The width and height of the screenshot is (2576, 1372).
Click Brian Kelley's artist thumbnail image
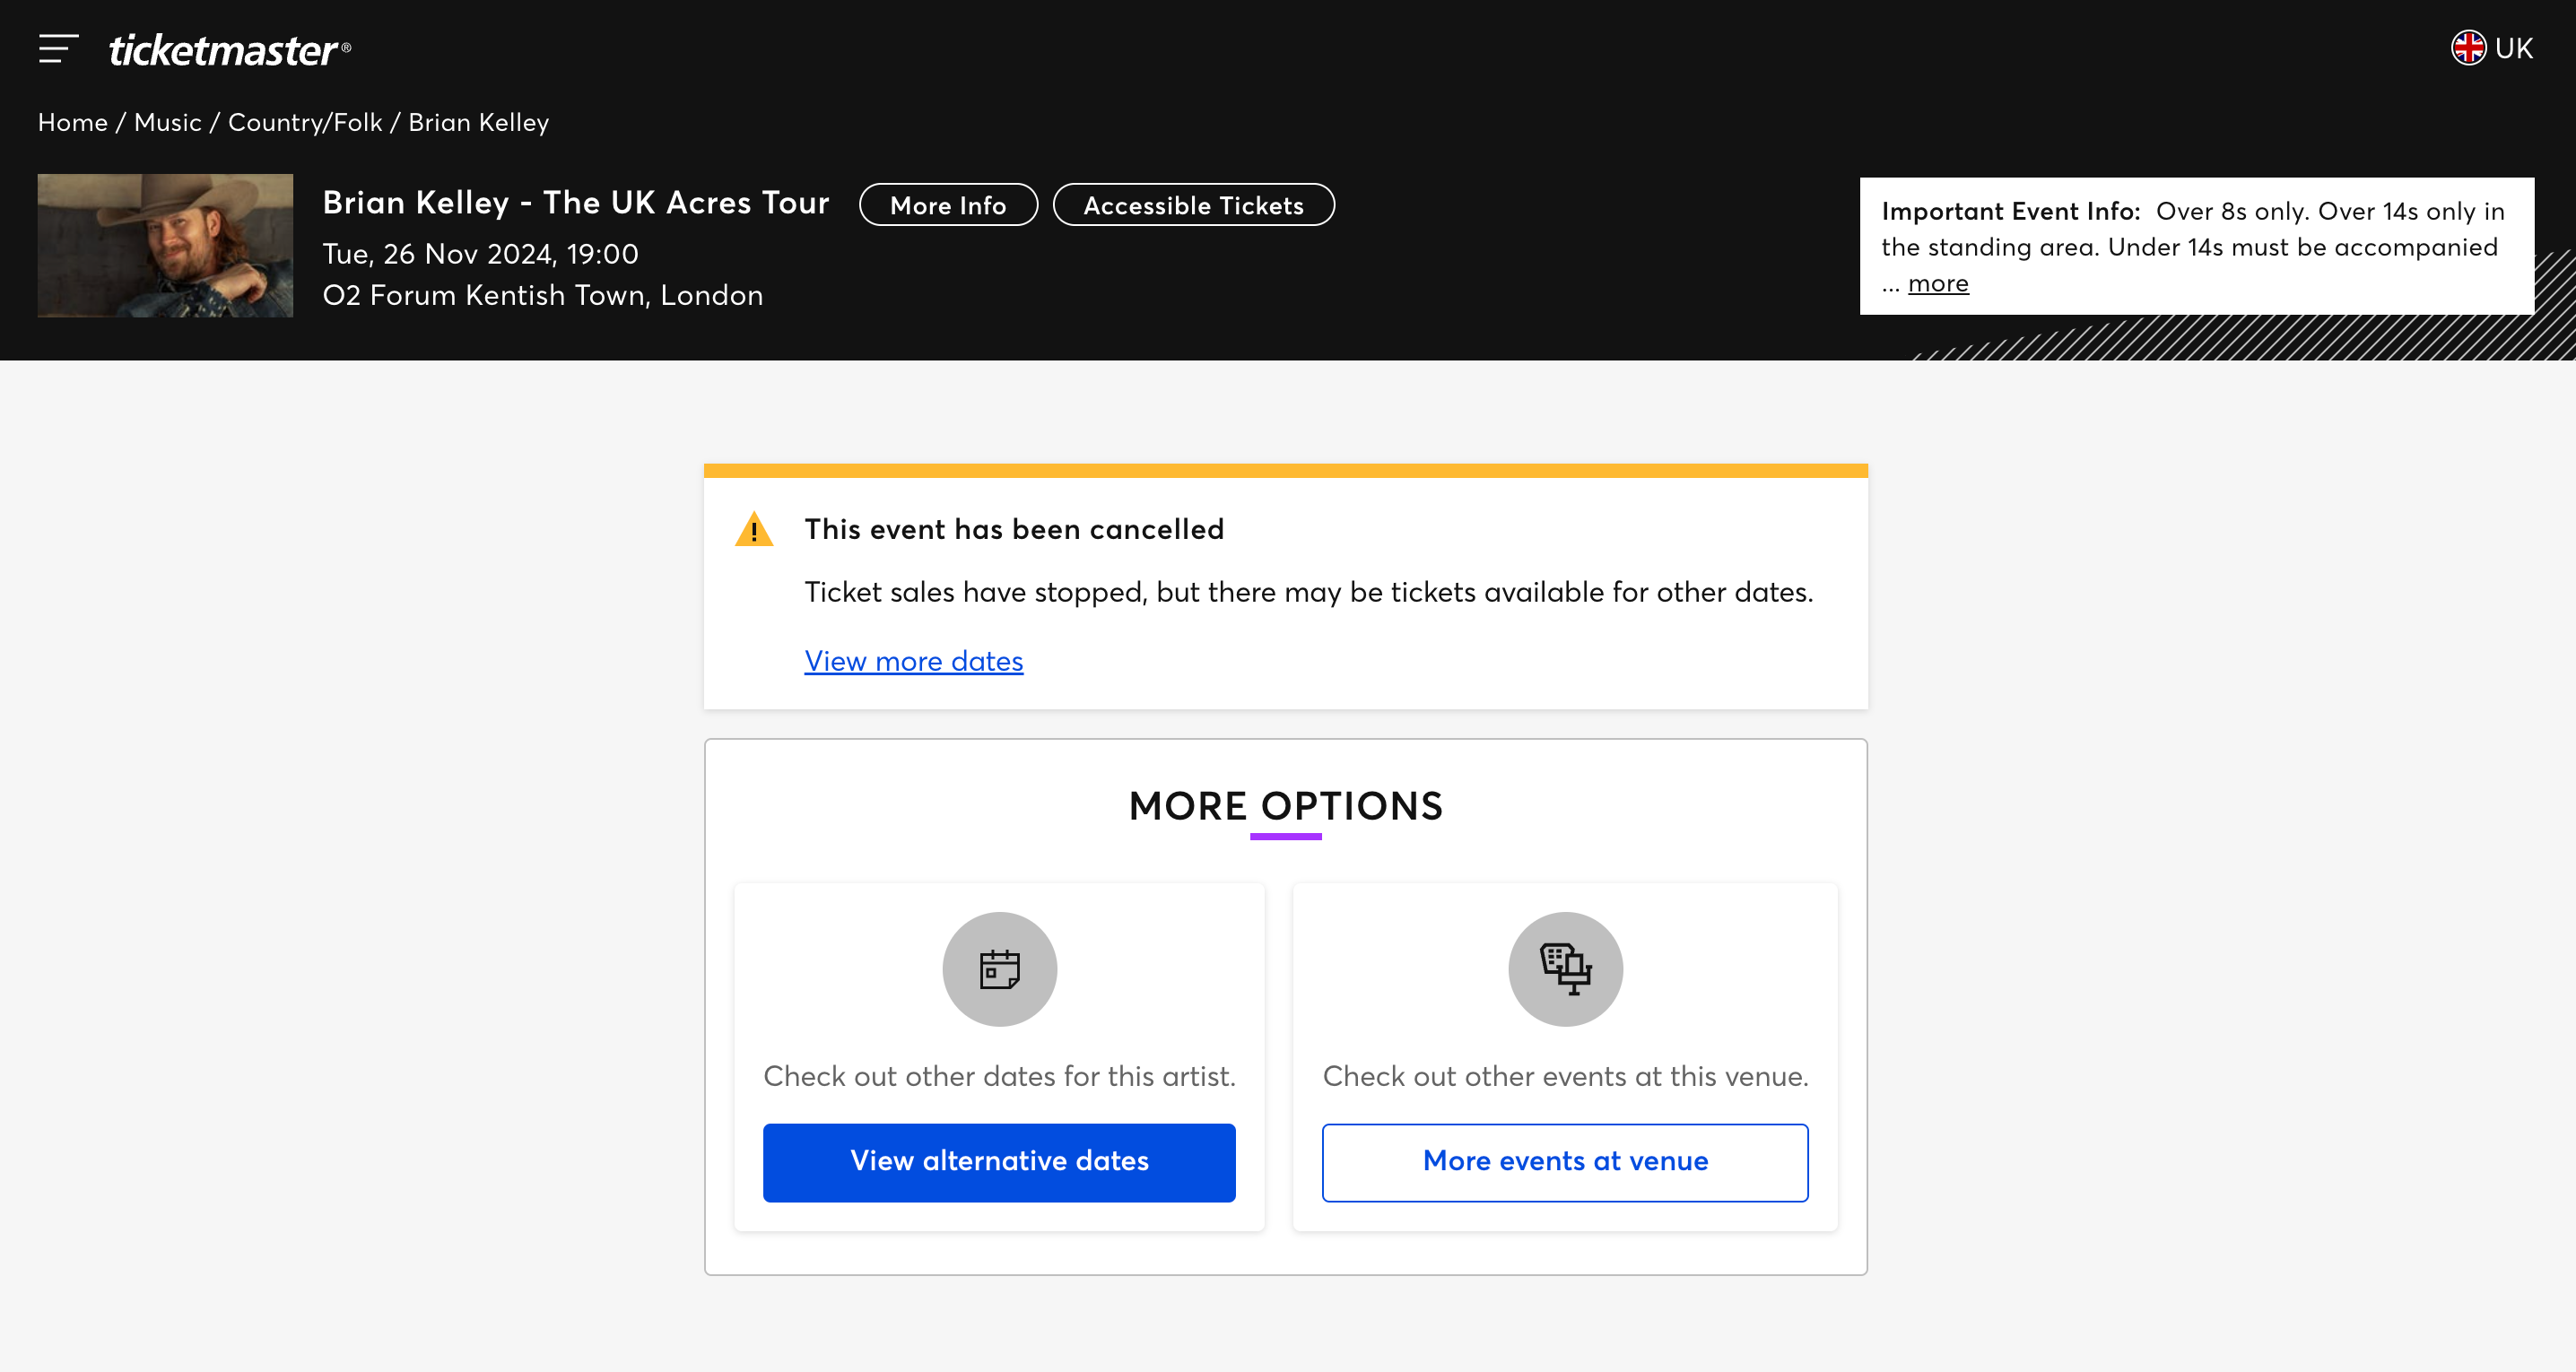pyautogui.click(x=165, y=246)
